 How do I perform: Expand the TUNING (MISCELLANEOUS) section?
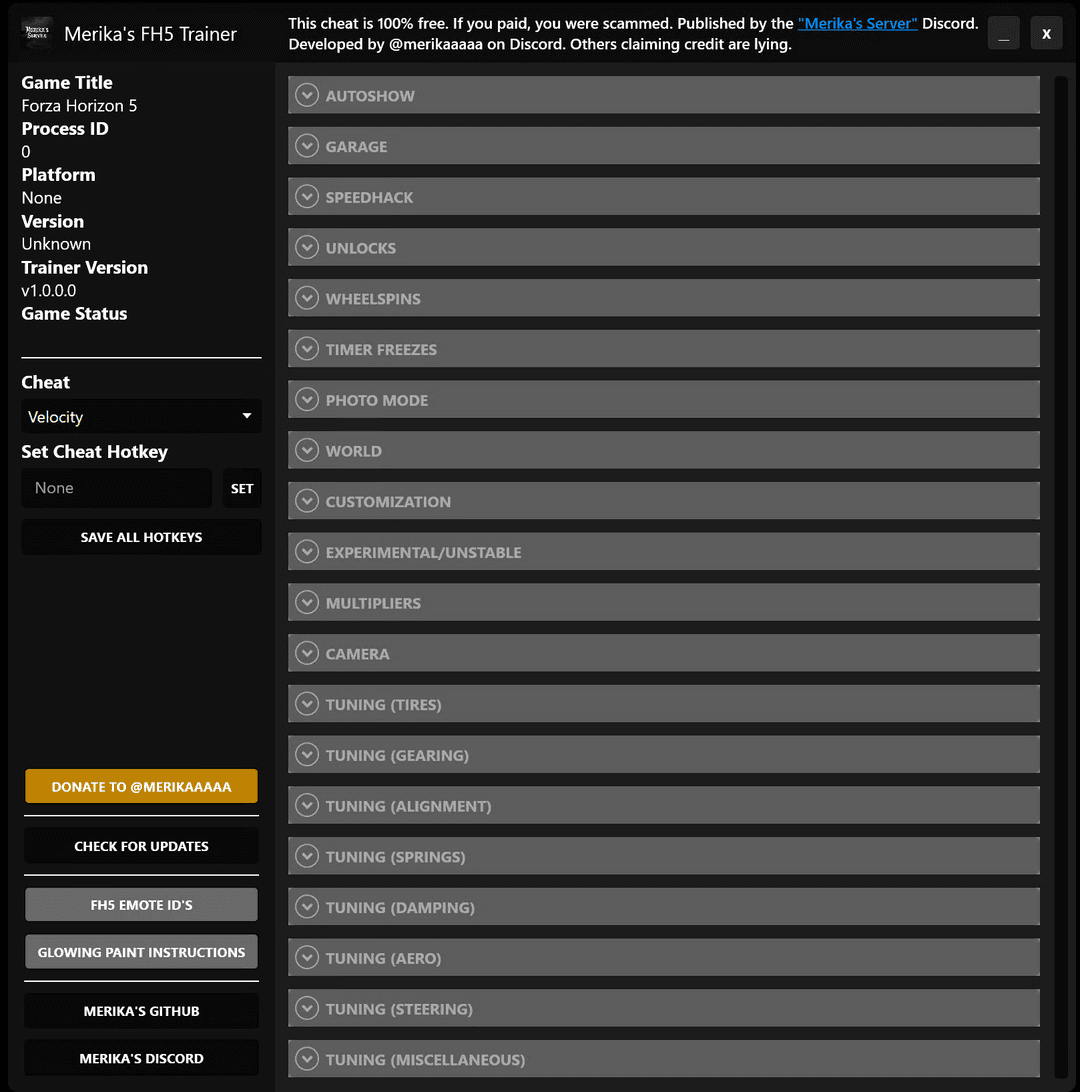point(664,1059)
